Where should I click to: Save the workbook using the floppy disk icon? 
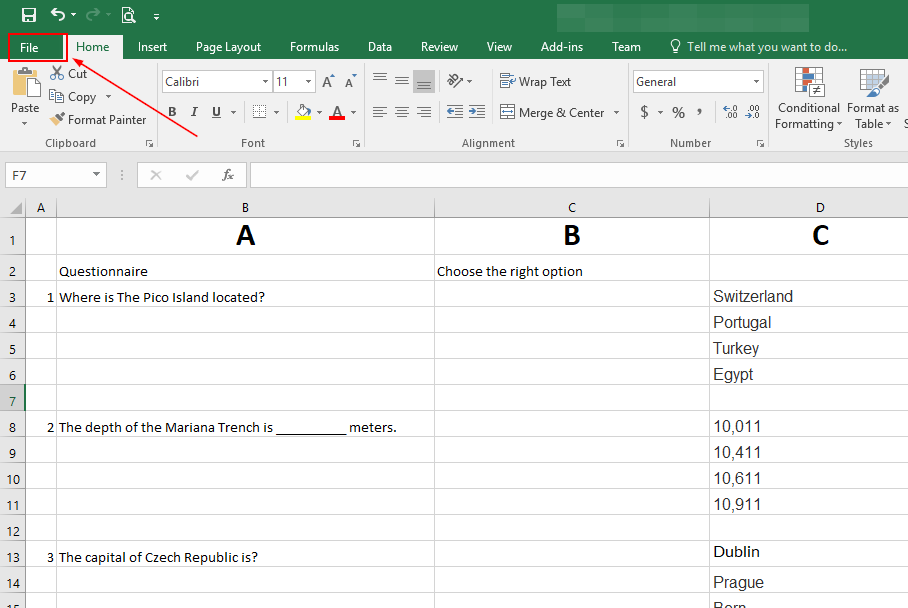pyautogui.click(x=28, y=15)
